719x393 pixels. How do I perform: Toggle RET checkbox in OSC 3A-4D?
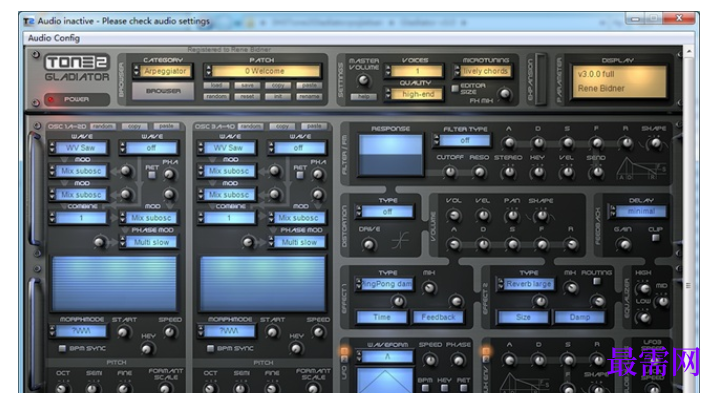coord(300,175)
